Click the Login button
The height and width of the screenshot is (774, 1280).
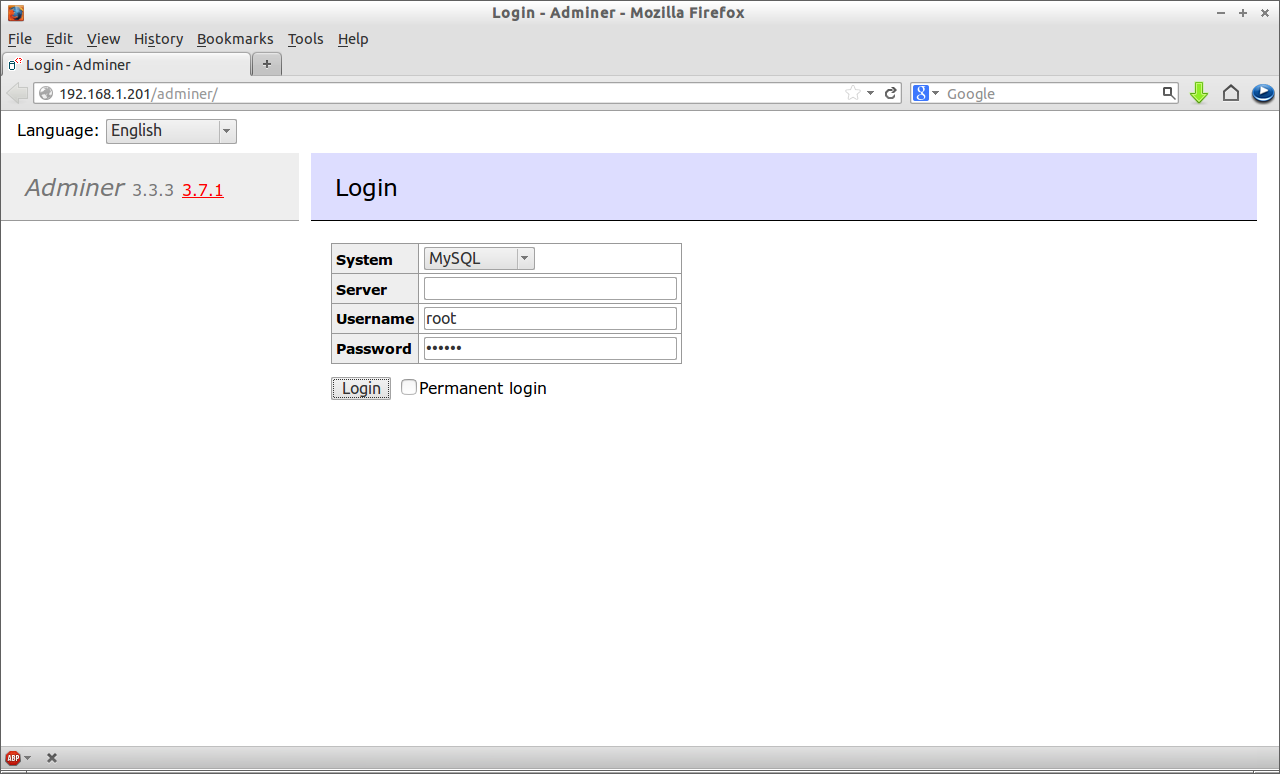pos(361,388)
